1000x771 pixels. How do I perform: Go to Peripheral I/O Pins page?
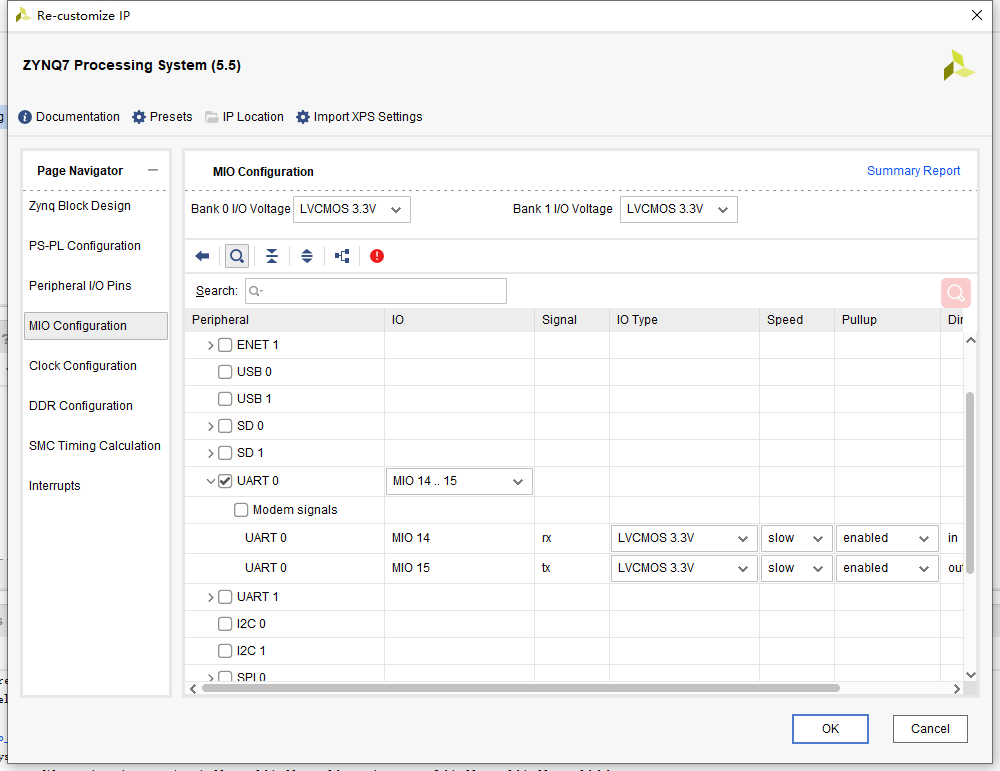coord(80,286)
